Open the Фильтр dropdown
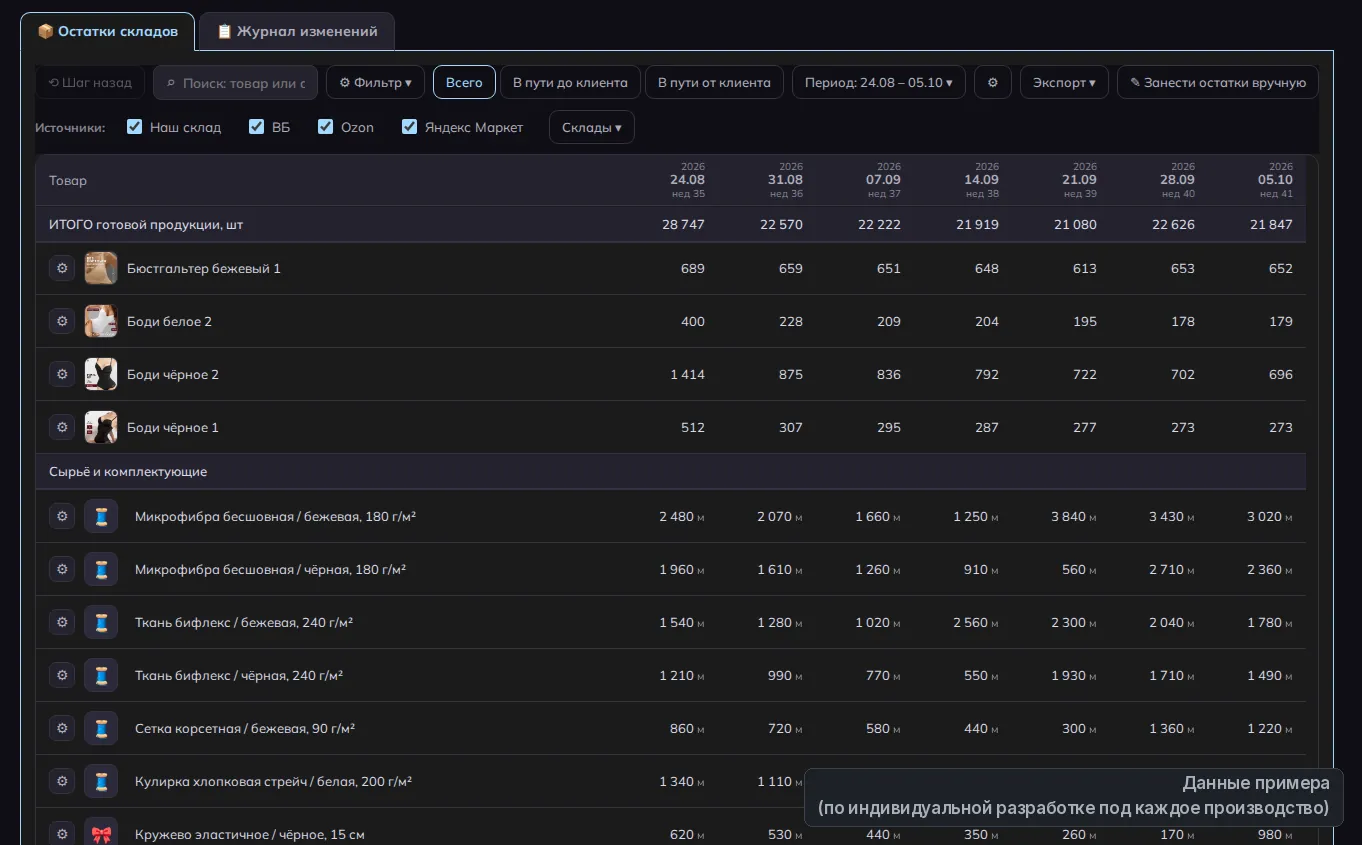The image size is (1362, 845). [376, 82]
